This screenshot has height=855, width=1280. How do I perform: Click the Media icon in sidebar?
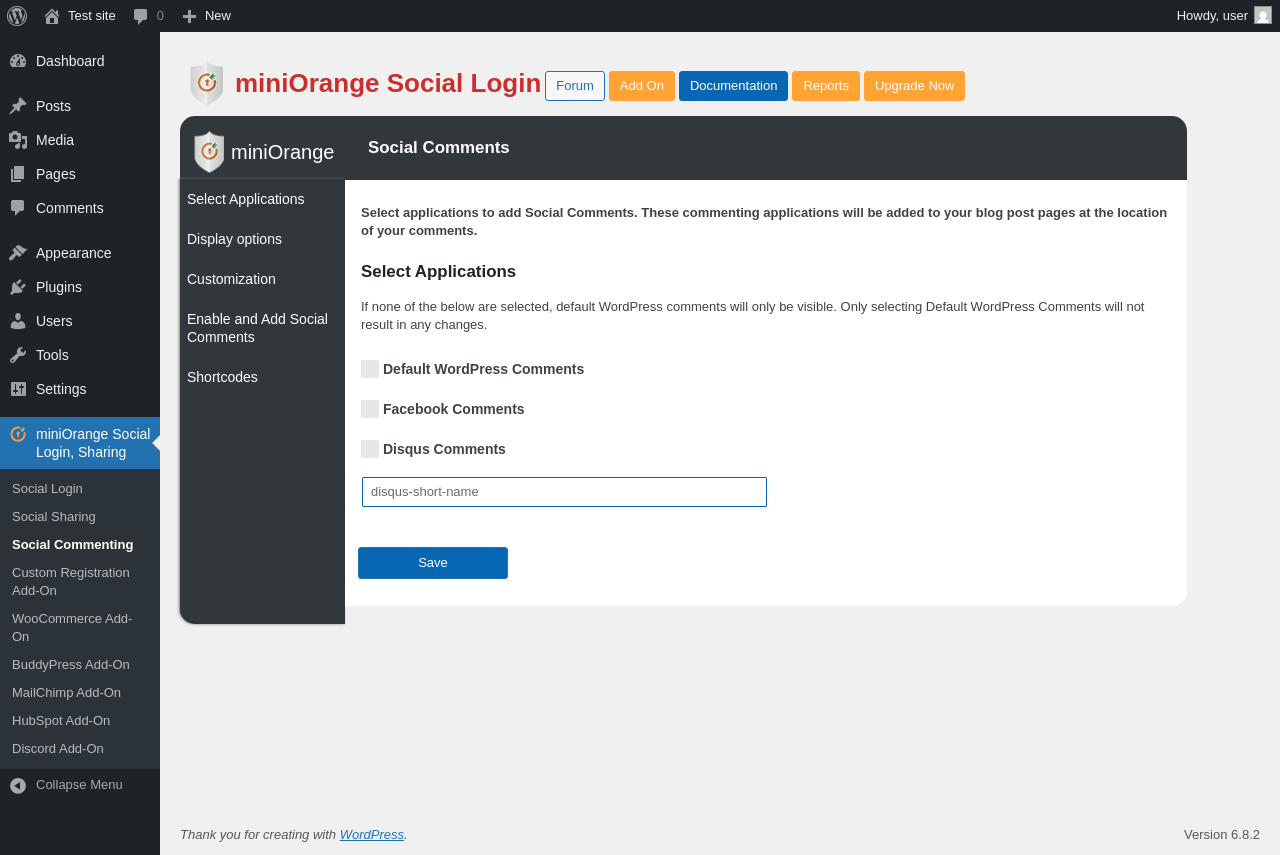point(18,140)
